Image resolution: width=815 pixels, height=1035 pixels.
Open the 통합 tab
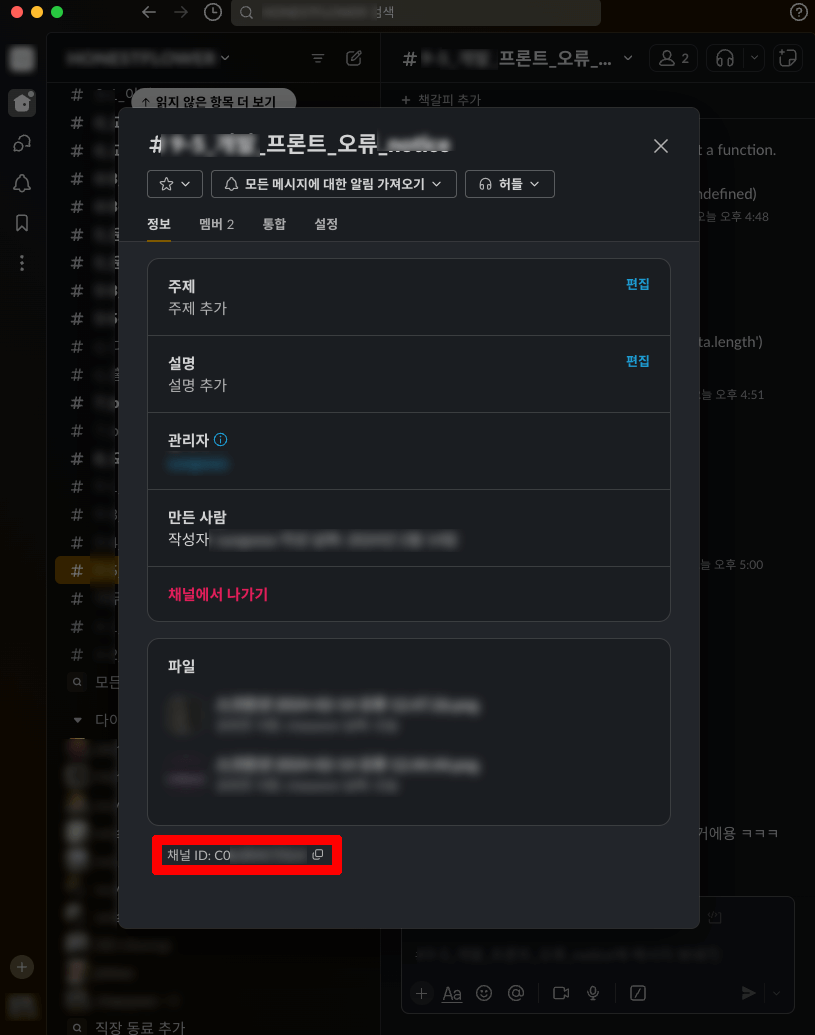274,224
